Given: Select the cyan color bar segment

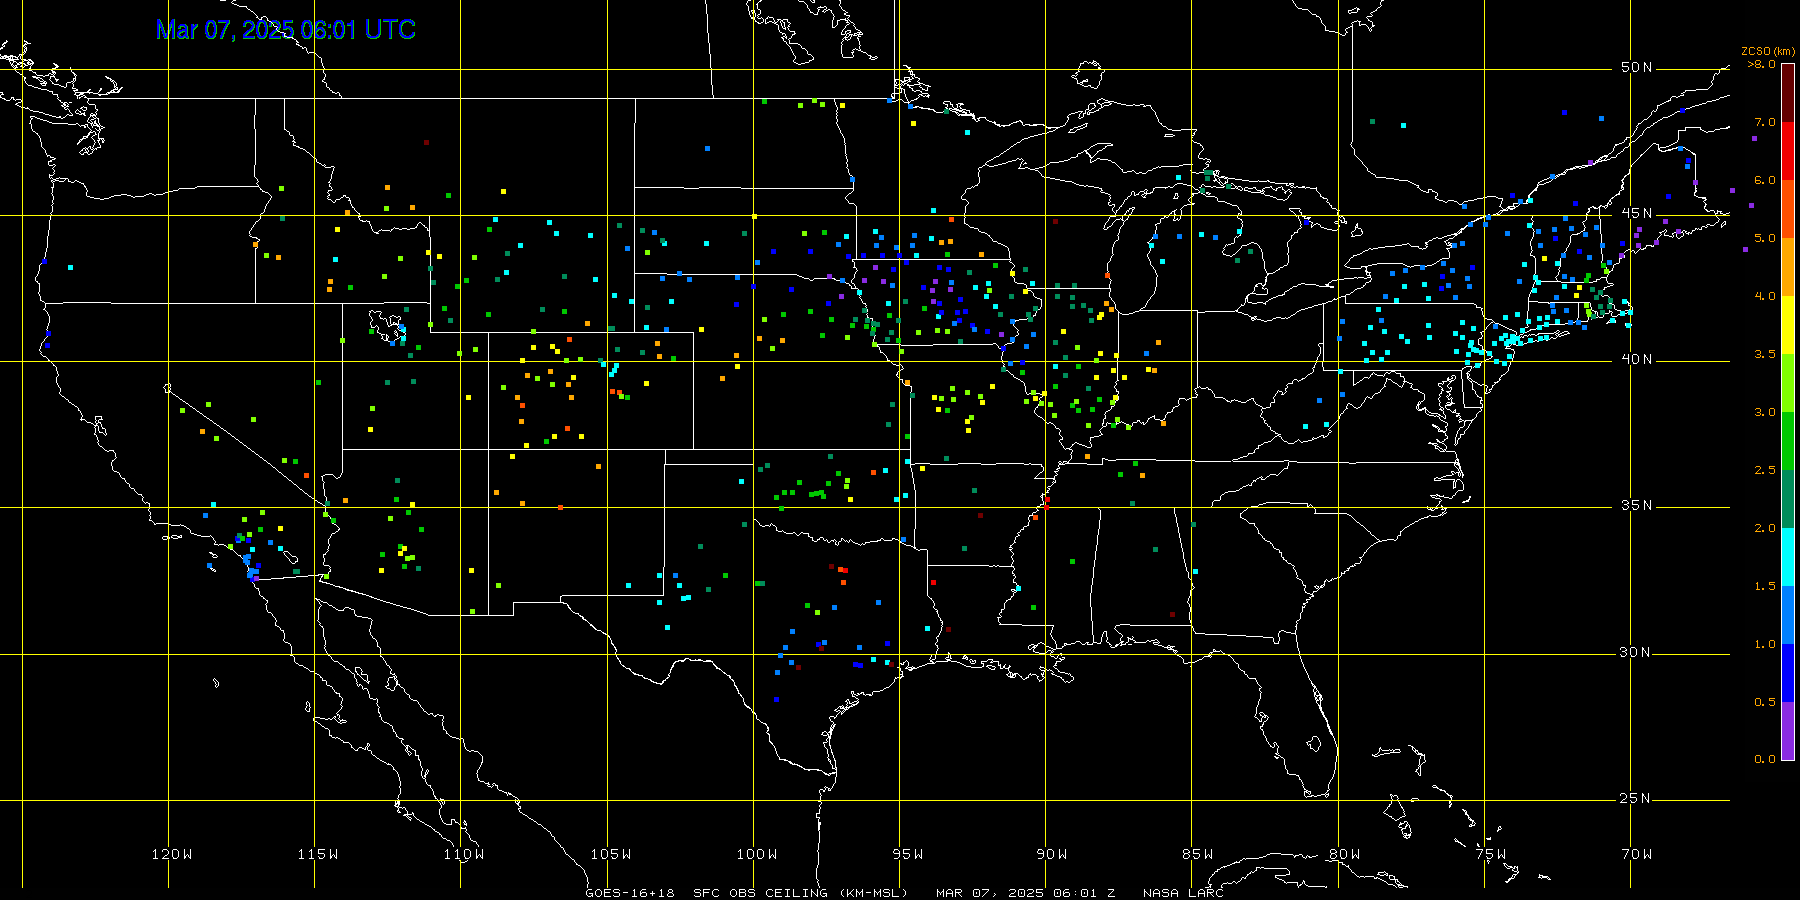Looking at the screenshot, I should 1788,557.
